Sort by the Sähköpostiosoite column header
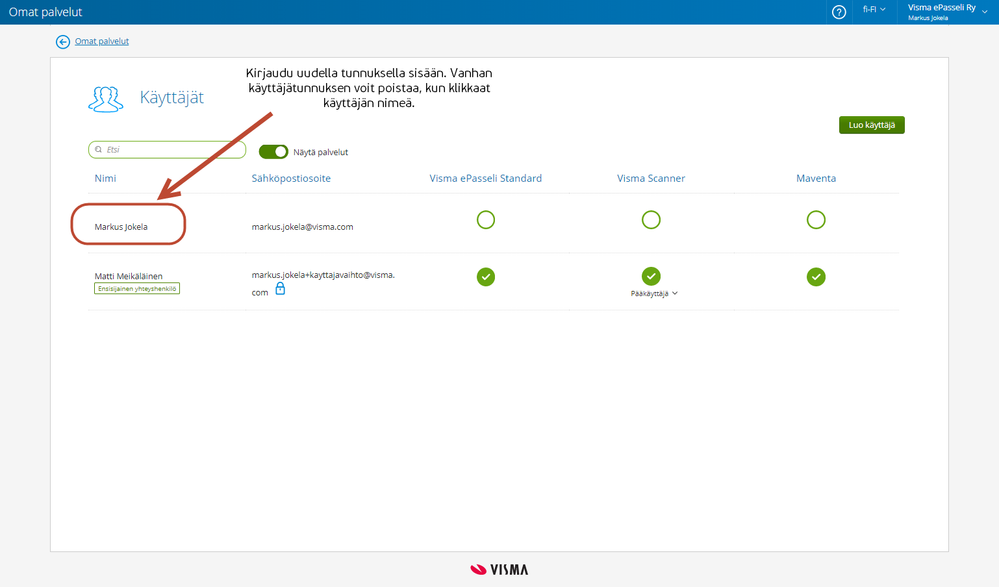The height and width of the screenshot is (587, 999). 291,178
